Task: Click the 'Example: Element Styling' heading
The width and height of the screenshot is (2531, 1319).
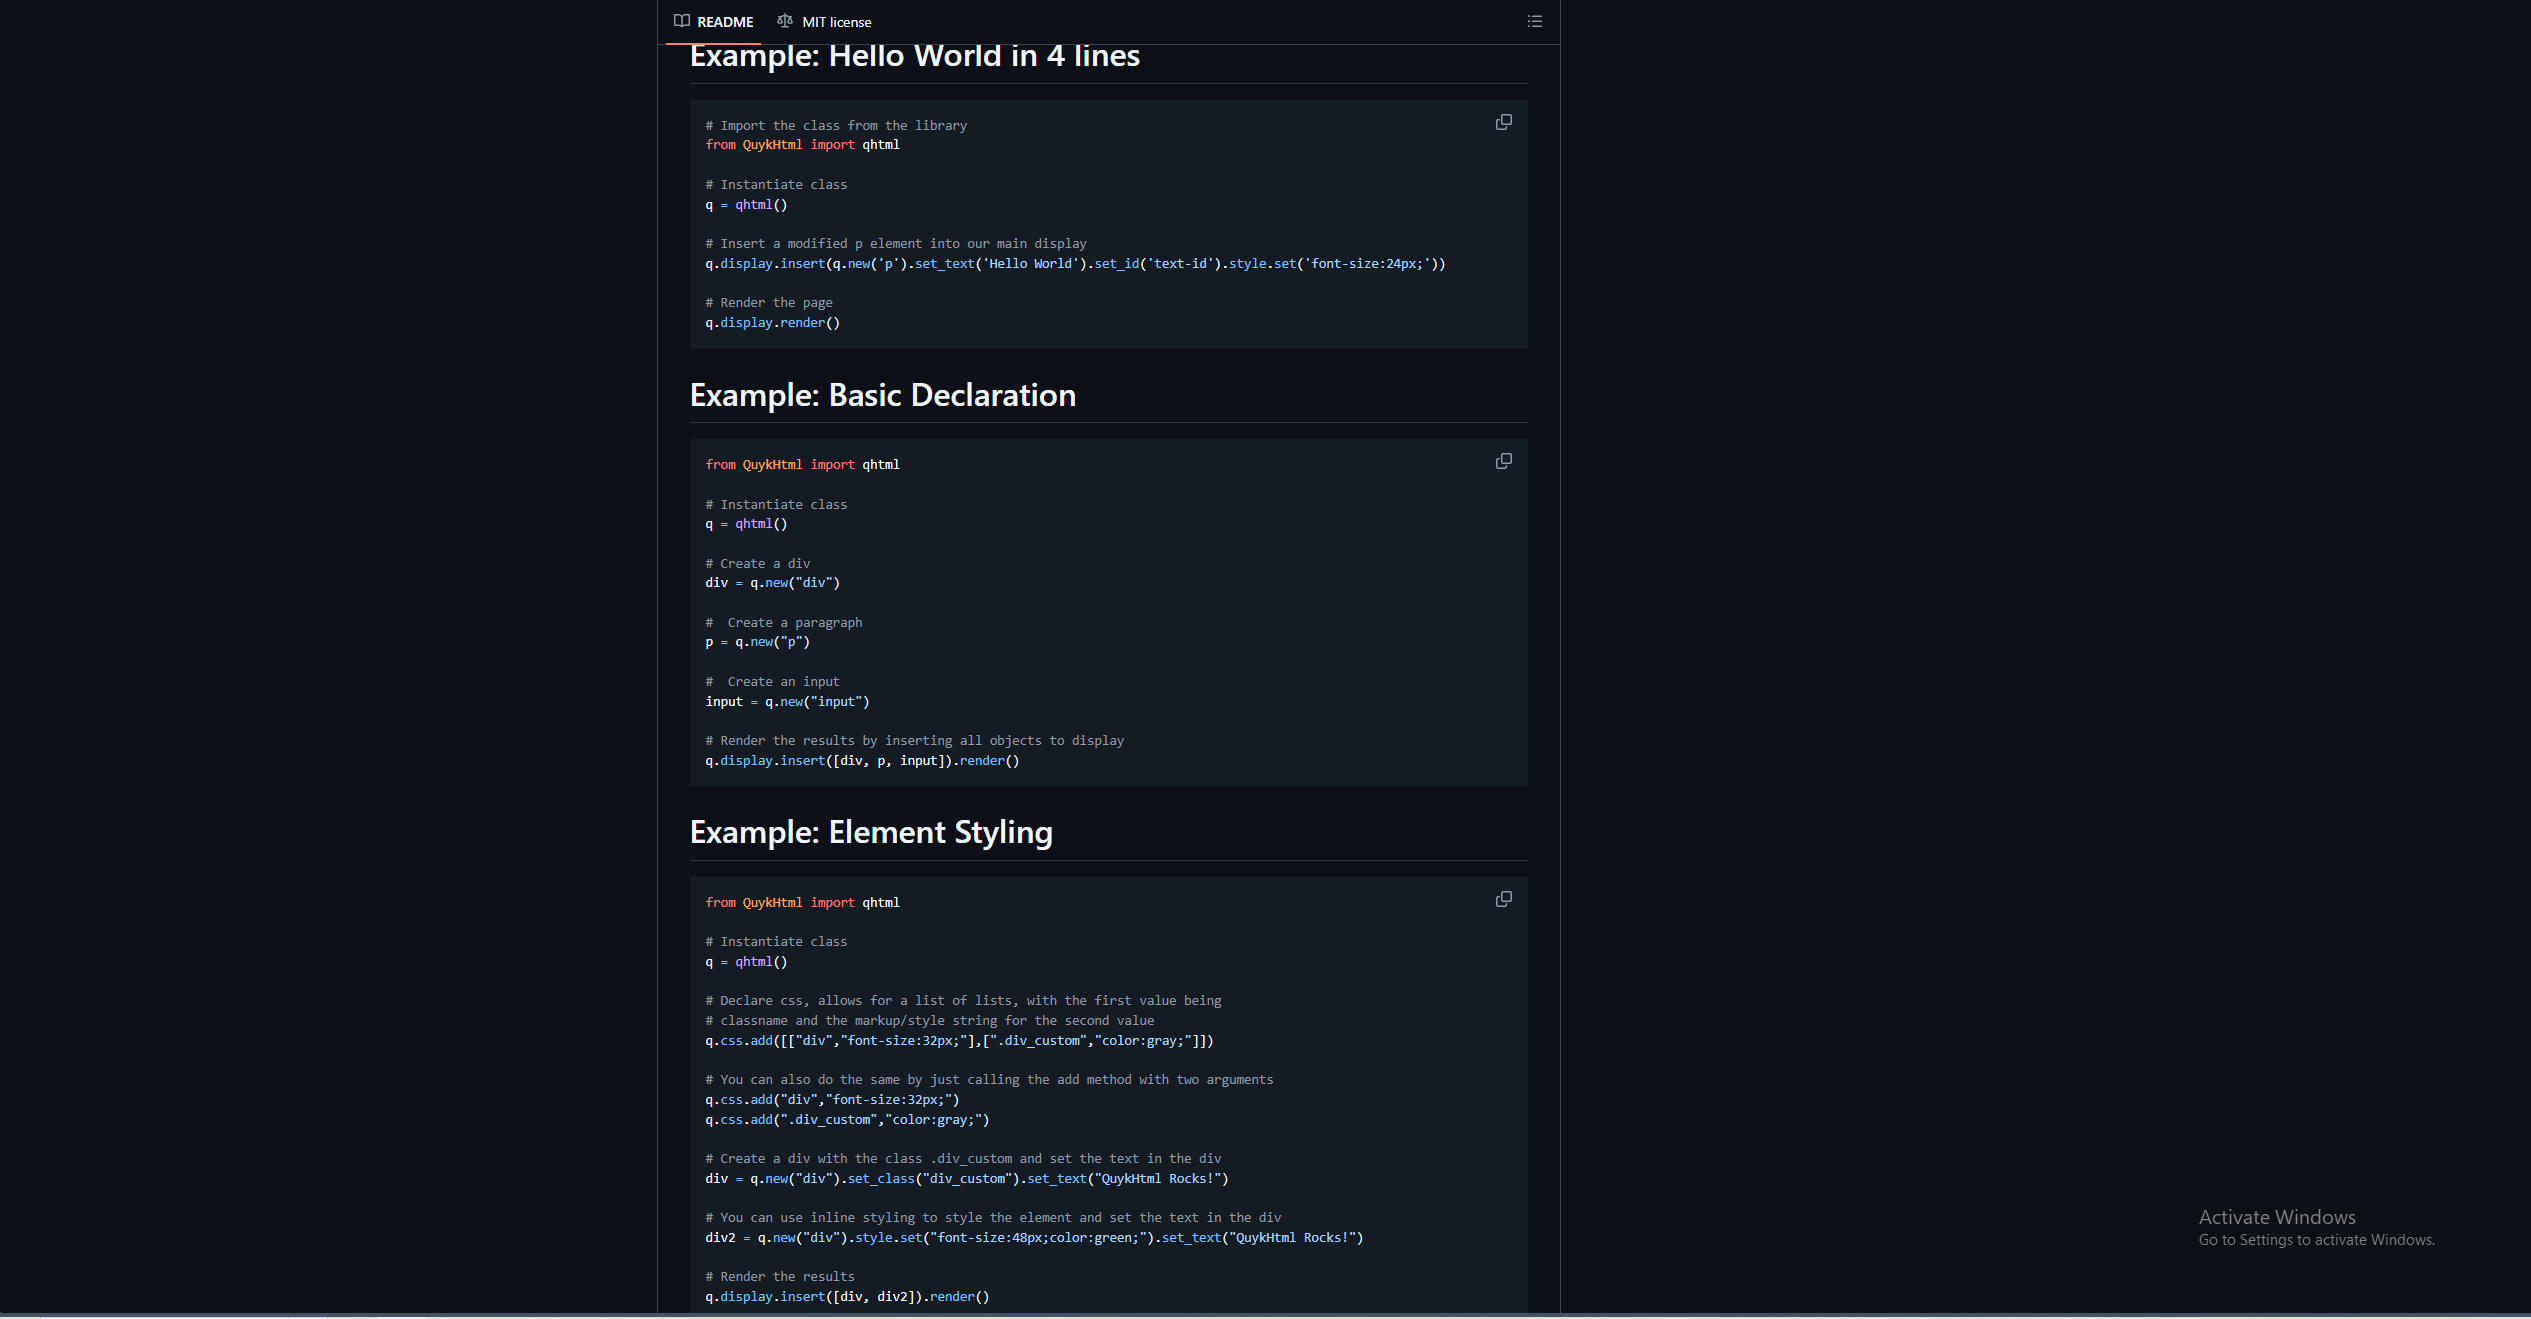Action: coord(871,832)
